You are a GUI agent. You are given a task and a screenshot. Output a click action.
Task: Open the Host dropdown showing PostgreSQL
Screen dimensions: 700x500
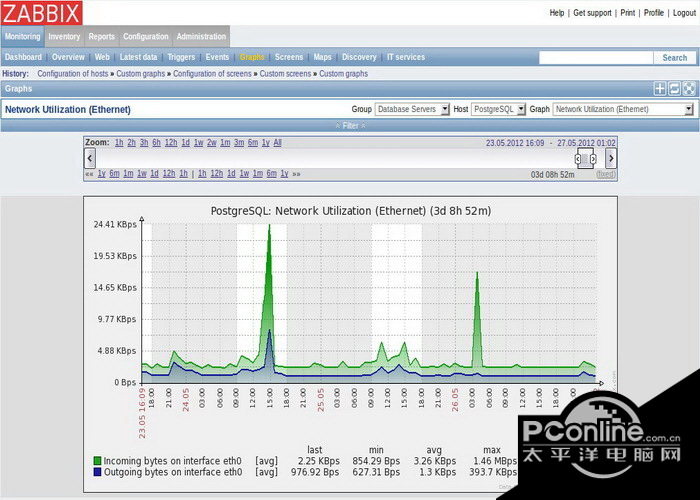pos(498,109)
